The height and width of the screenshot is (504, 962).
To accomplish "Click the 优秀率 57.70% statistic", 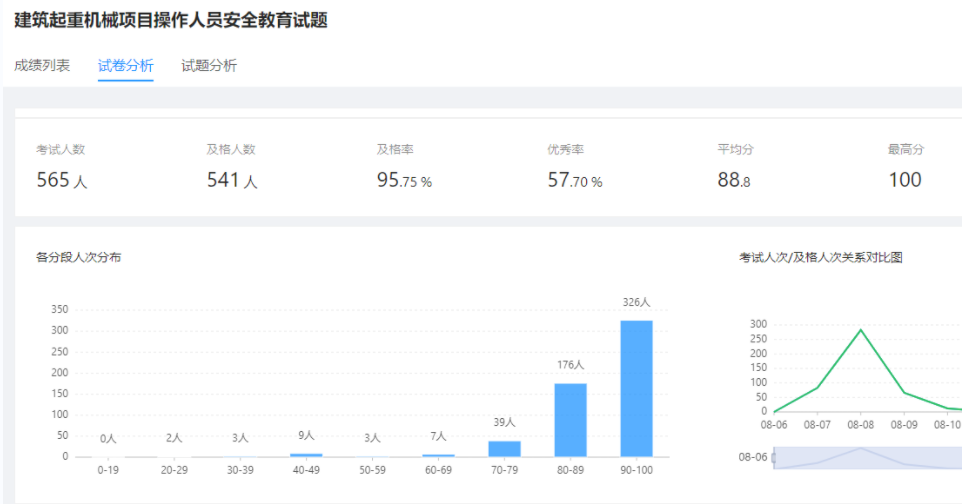I will [x=575, y=180].
